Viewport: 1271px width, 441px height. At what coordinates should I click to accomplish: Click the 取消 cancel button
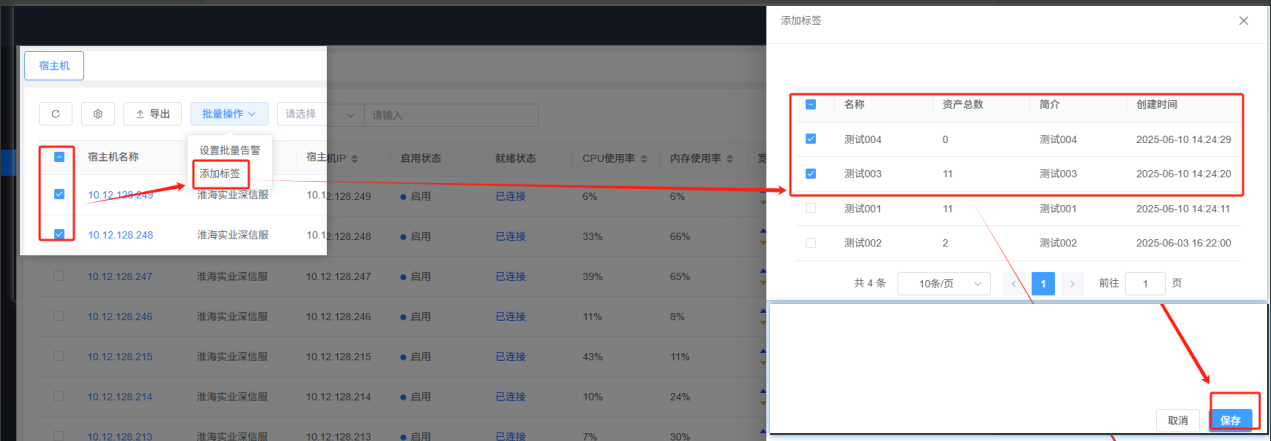pyautogui.click(x=1178, y=421)
